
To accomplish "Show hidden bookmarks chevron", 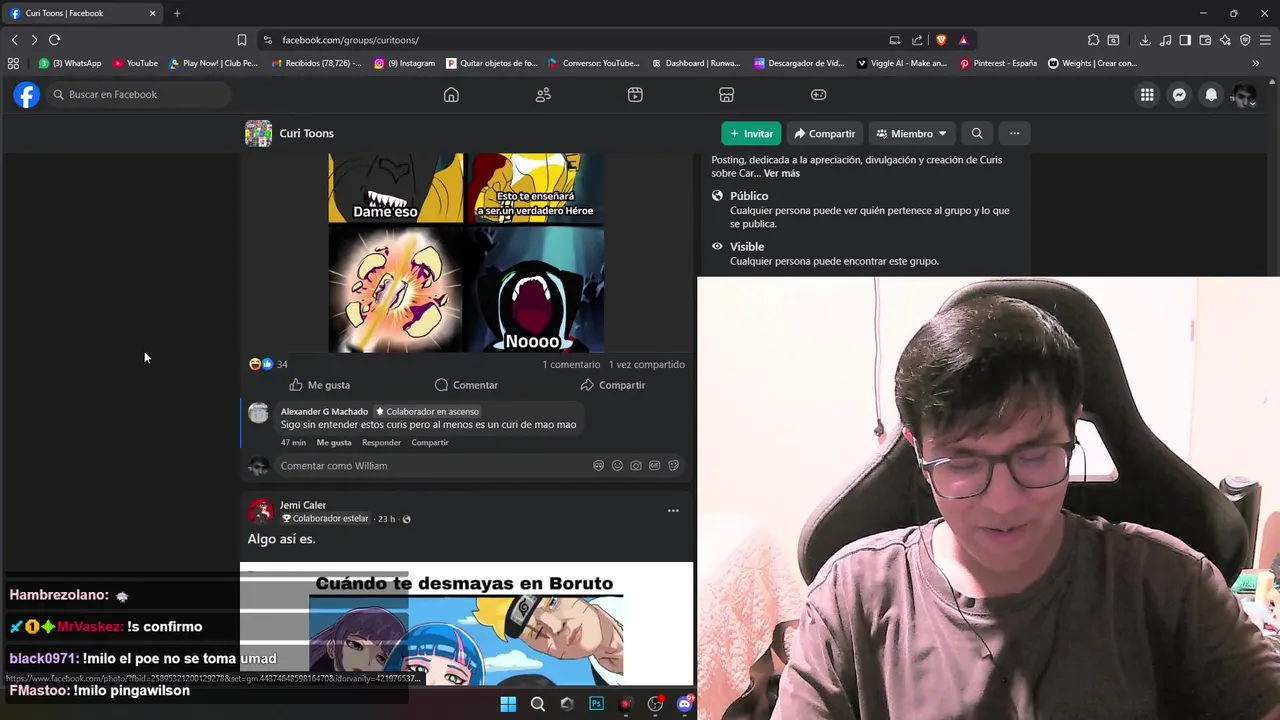I will (x=1256, y=63).
